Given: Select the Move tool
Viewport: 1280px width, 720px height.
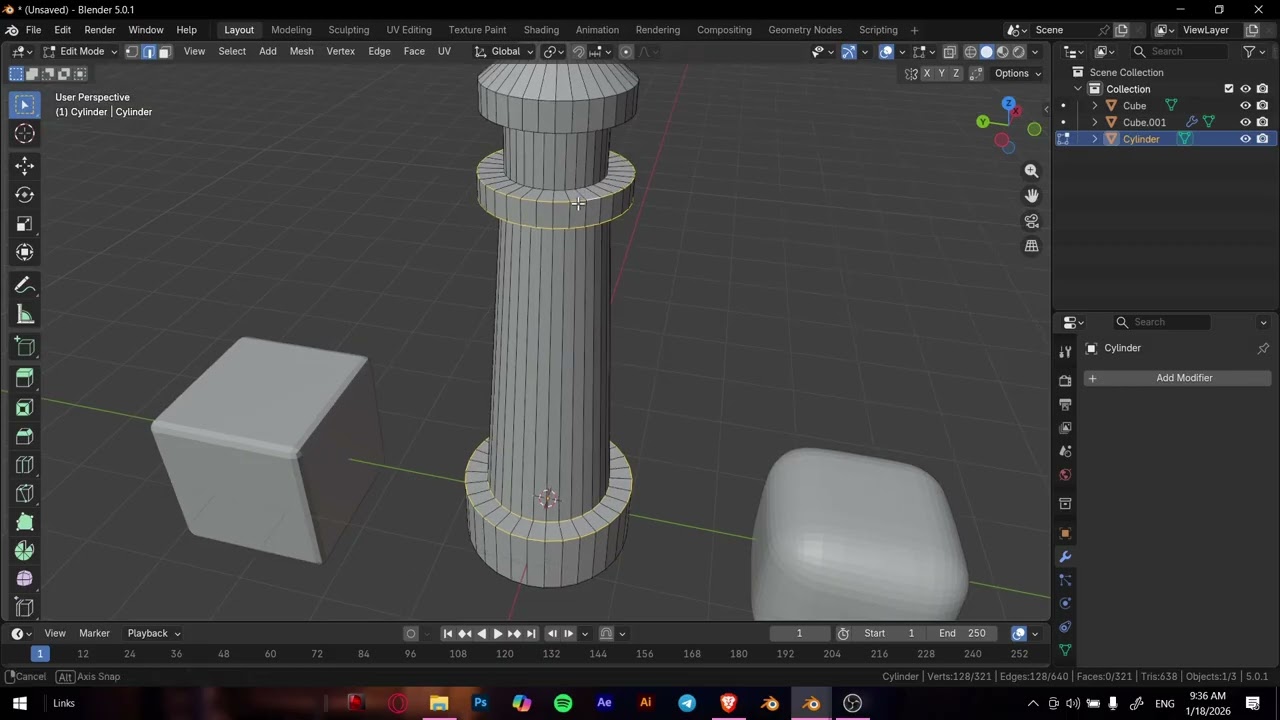Looking at the screenshot, I should point(25,166).
